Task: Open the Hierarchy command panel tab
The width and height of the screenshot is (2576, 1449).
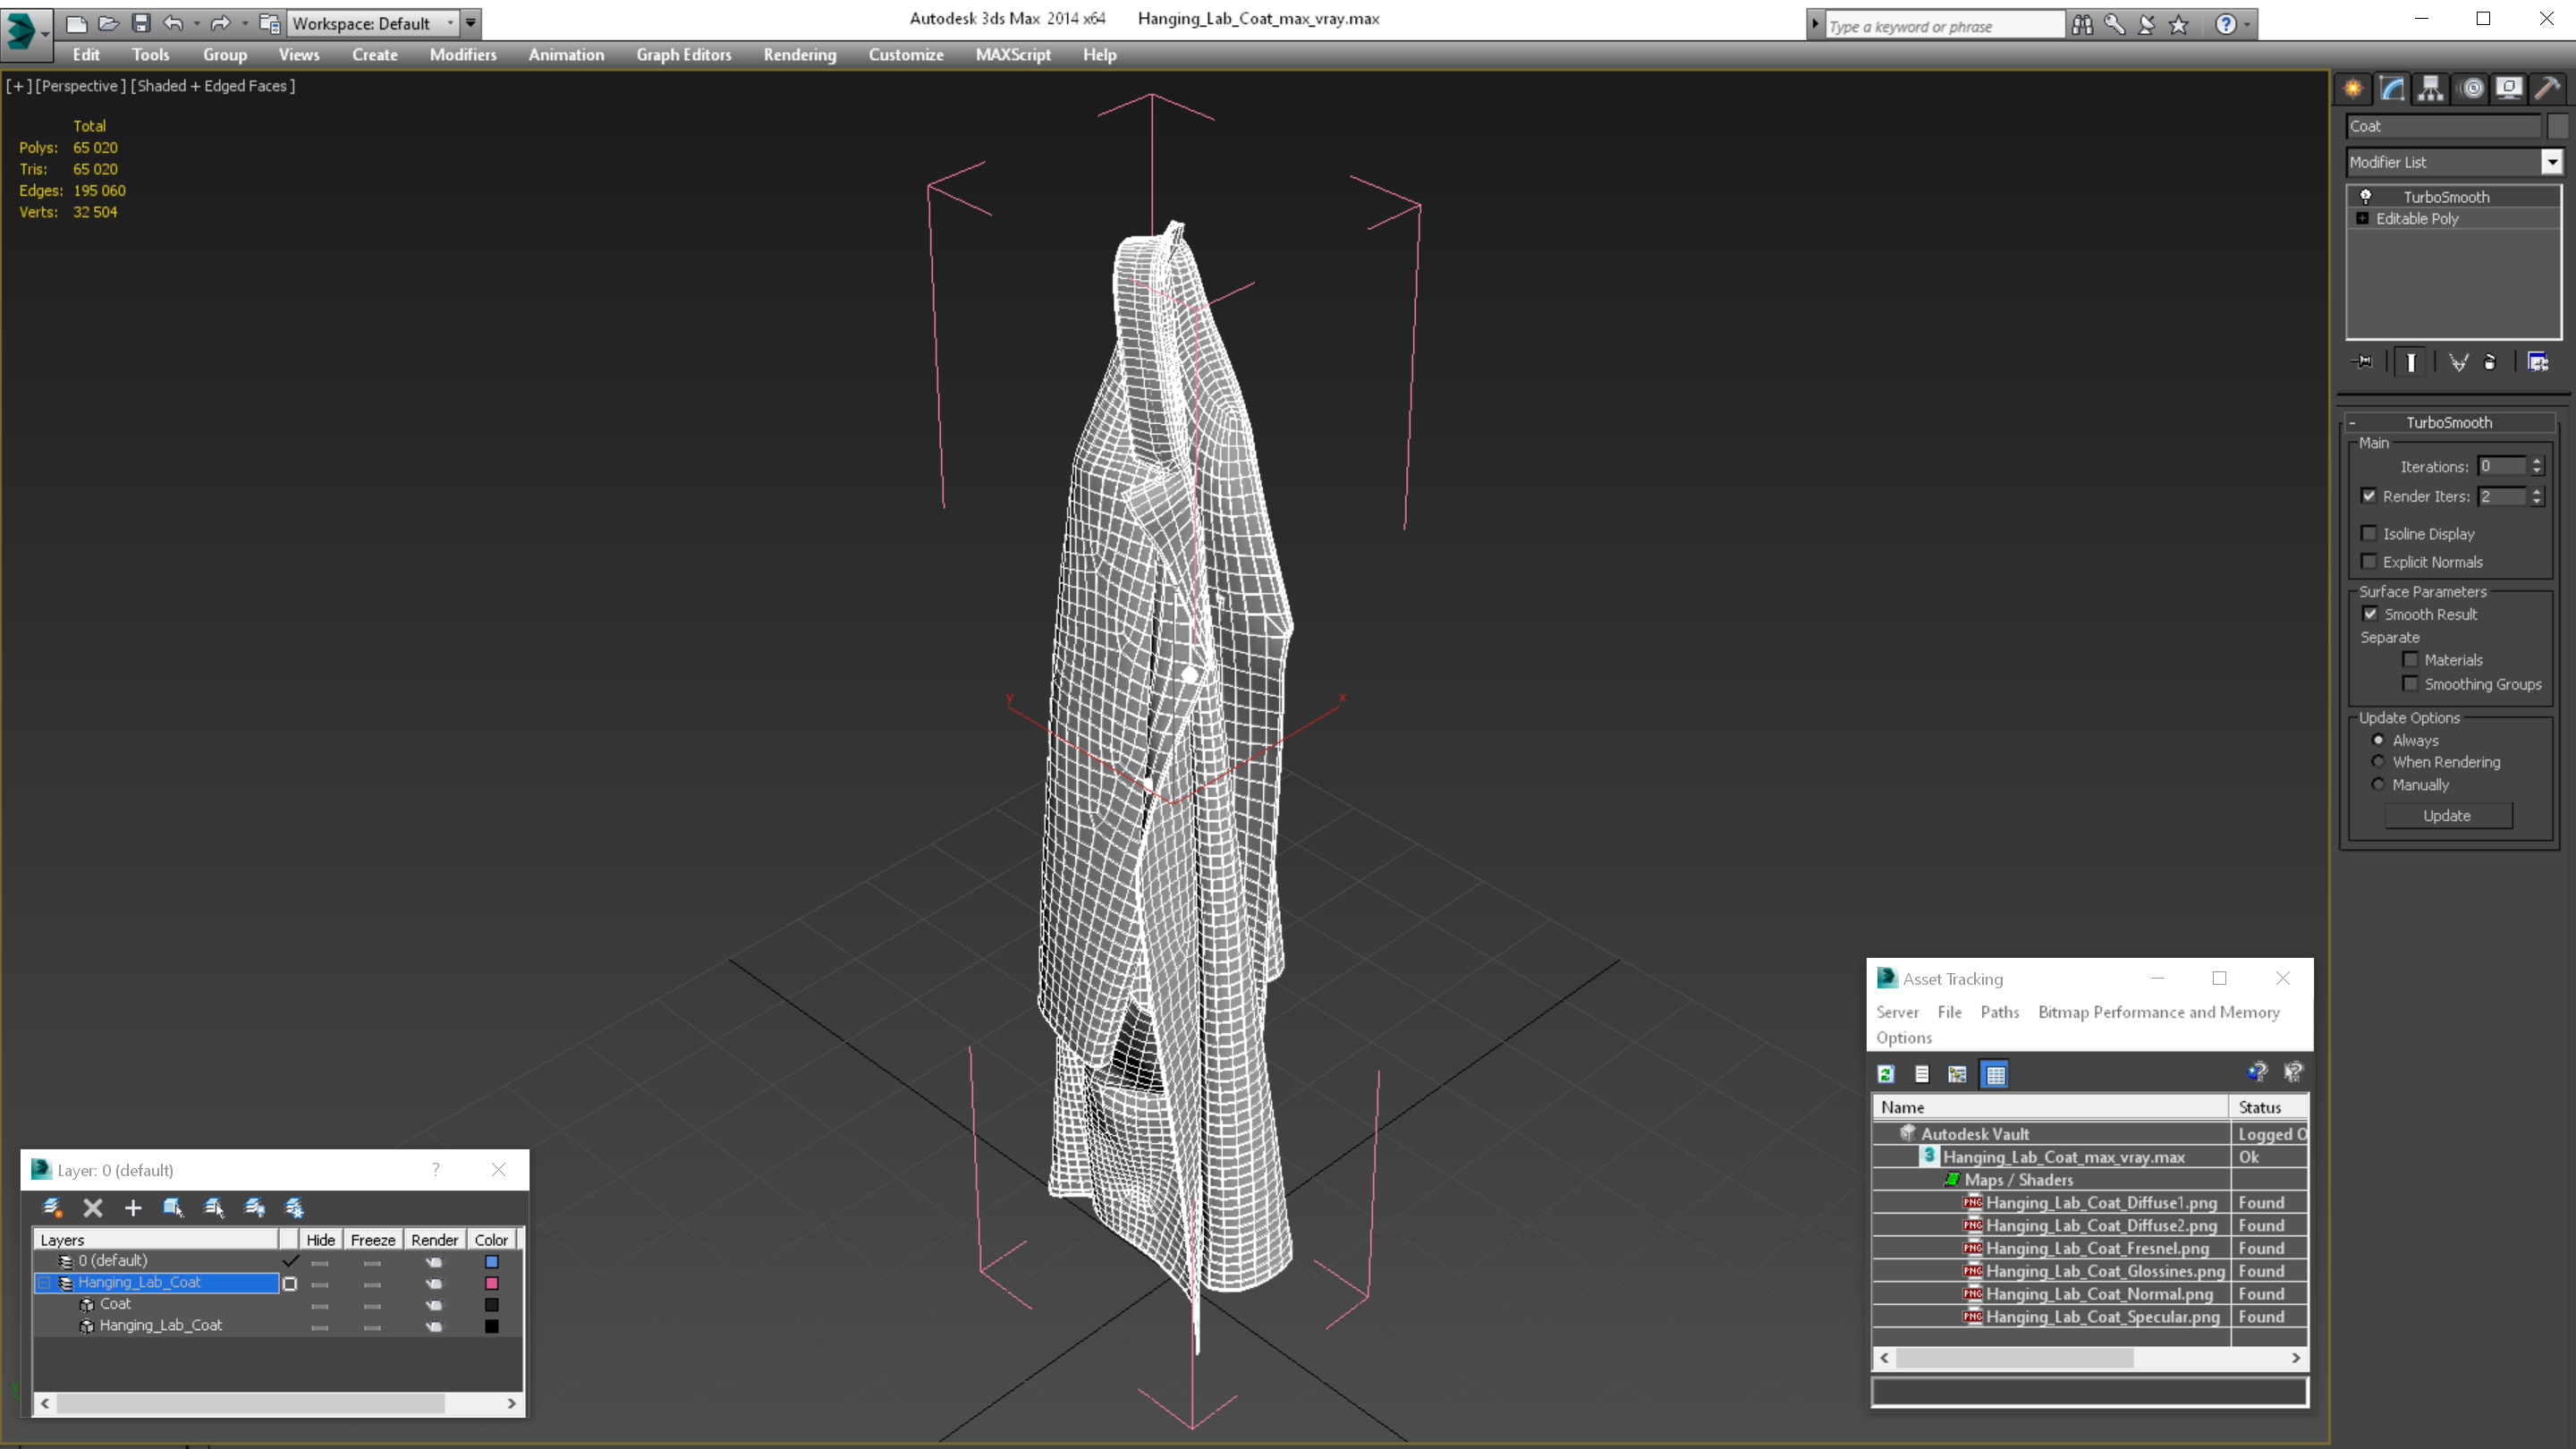Action: (2431, 88)
